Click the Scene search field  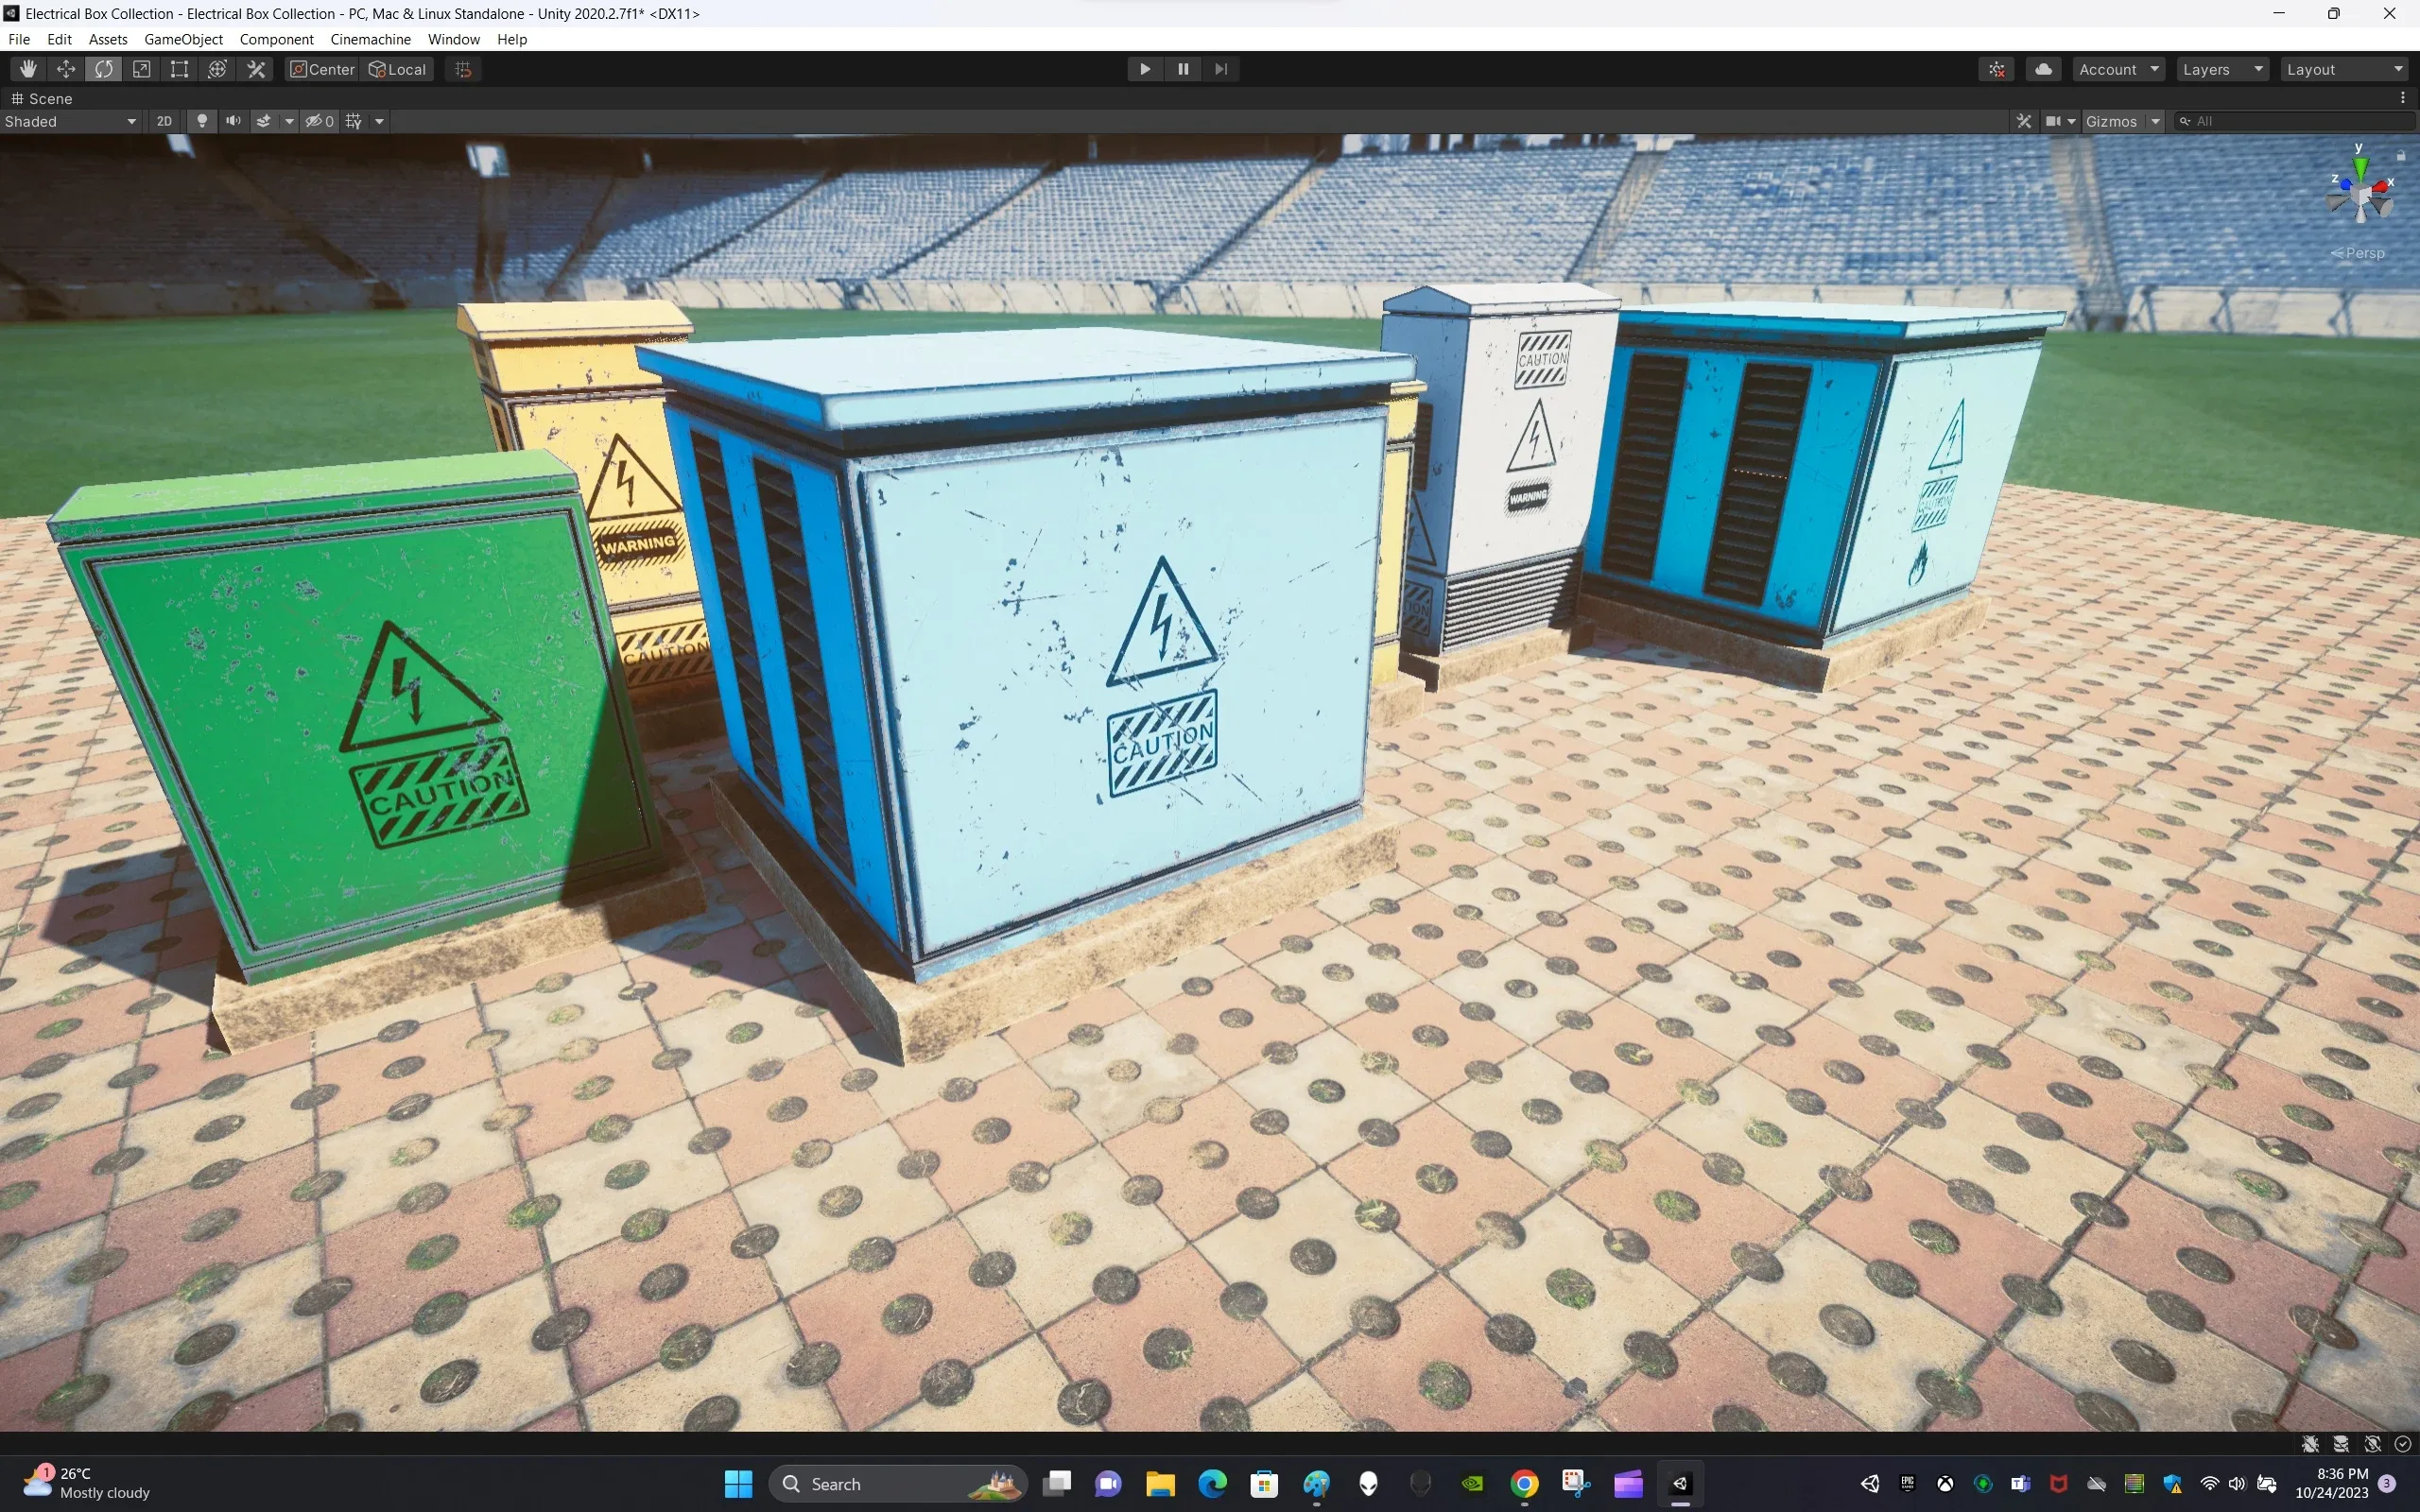click(2294, 121)
